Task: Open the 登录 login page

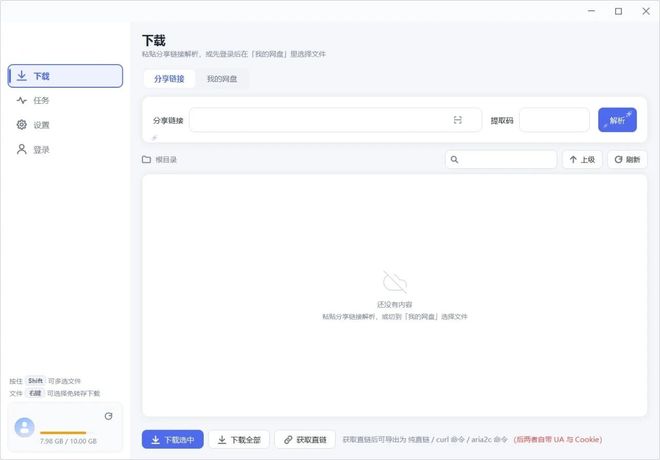Action: tap(65, 149)
